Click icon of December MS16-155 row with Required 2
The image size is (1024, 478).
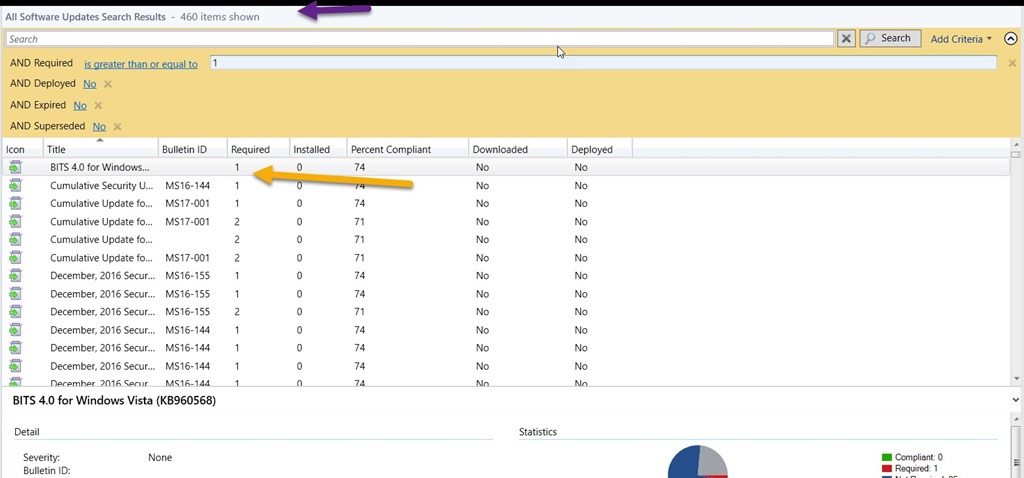pyautogui.click(x=15, y=311)
